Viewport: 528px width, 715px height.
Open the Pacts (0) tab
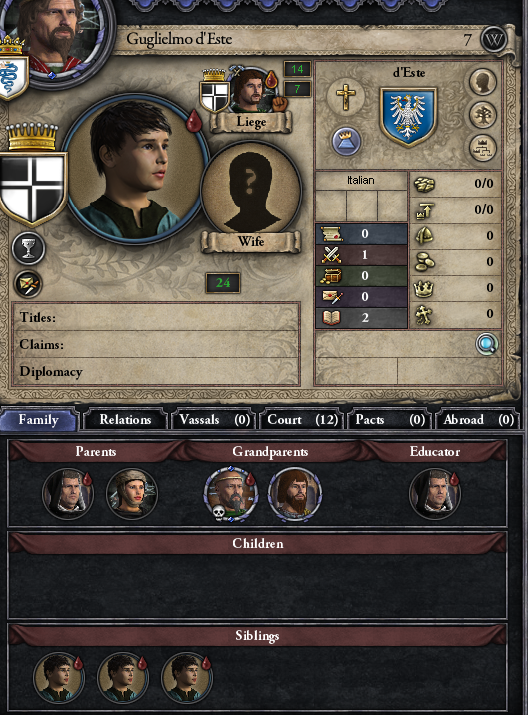390,420
